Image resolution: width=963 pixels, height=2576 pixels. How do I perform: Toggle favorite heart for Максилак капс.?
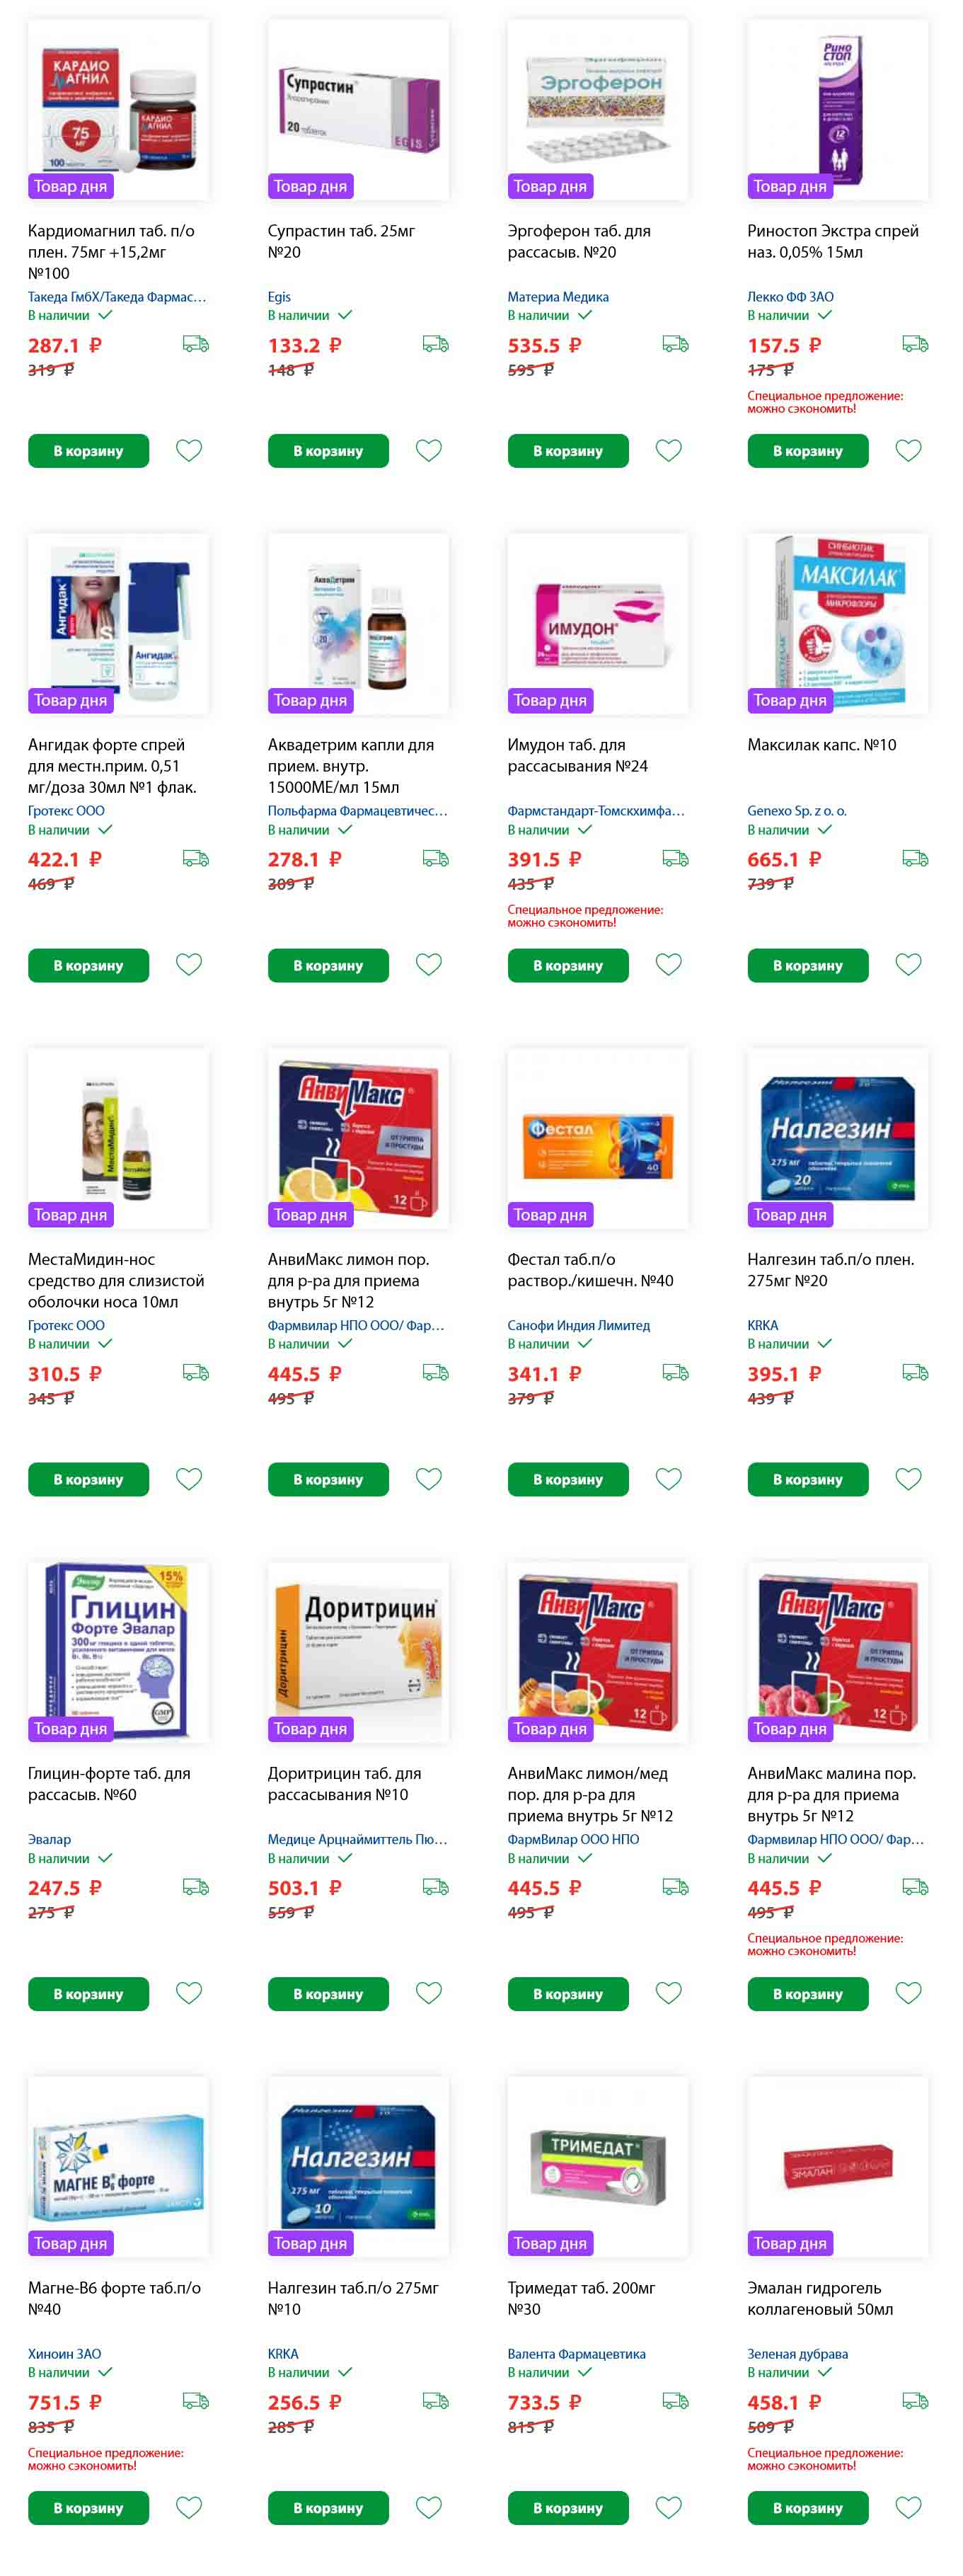pos(909,964)
